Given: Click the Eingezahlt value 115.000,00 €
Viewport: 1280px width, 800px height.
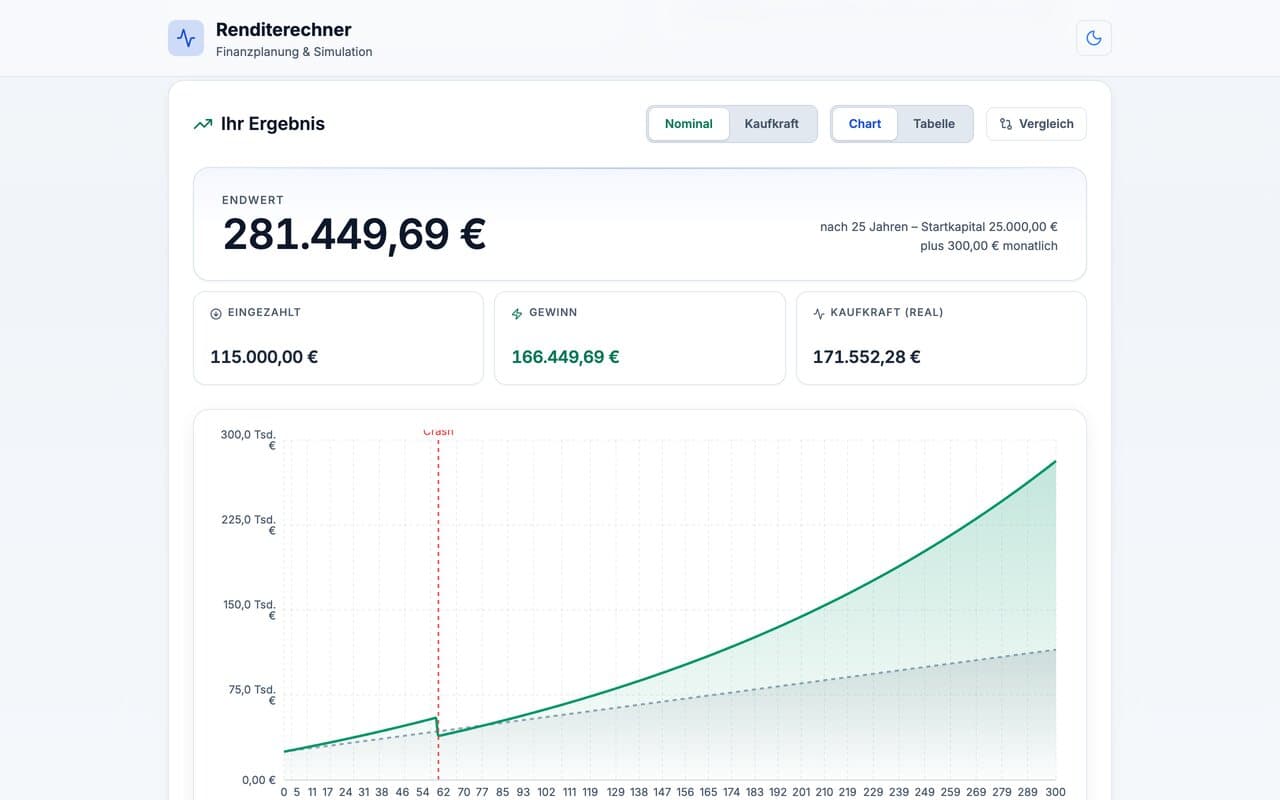Looking at the screenshot, I should (264, 356).
